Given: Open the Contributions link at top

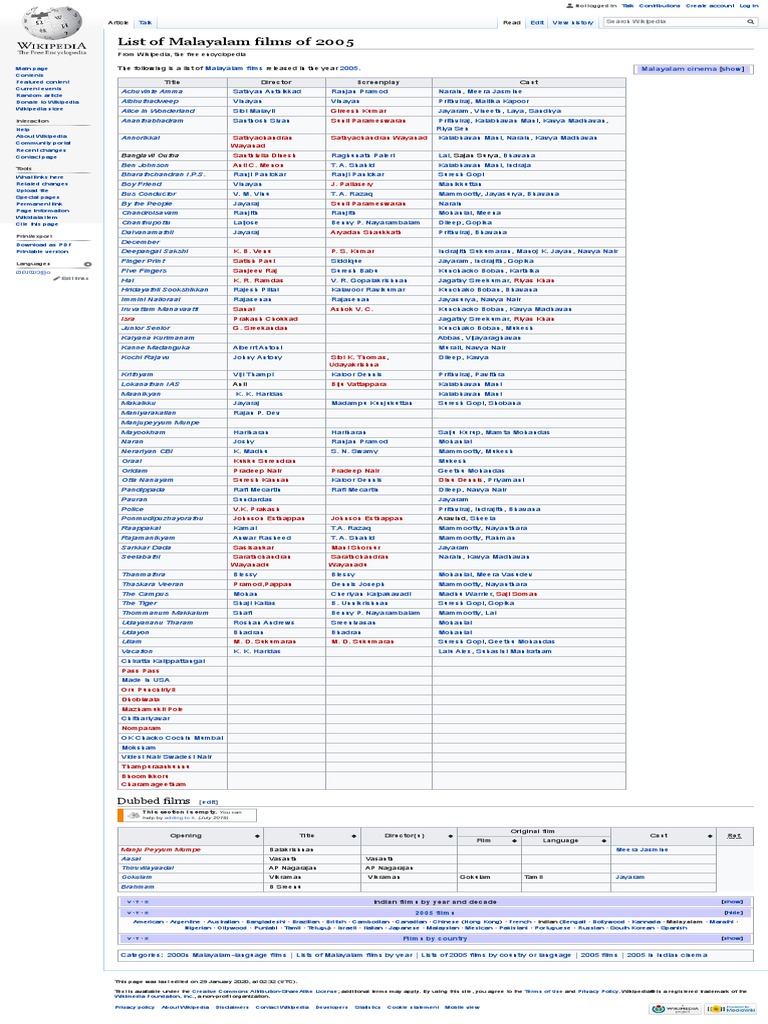Looking at the screenshot, I should (660, 6).
